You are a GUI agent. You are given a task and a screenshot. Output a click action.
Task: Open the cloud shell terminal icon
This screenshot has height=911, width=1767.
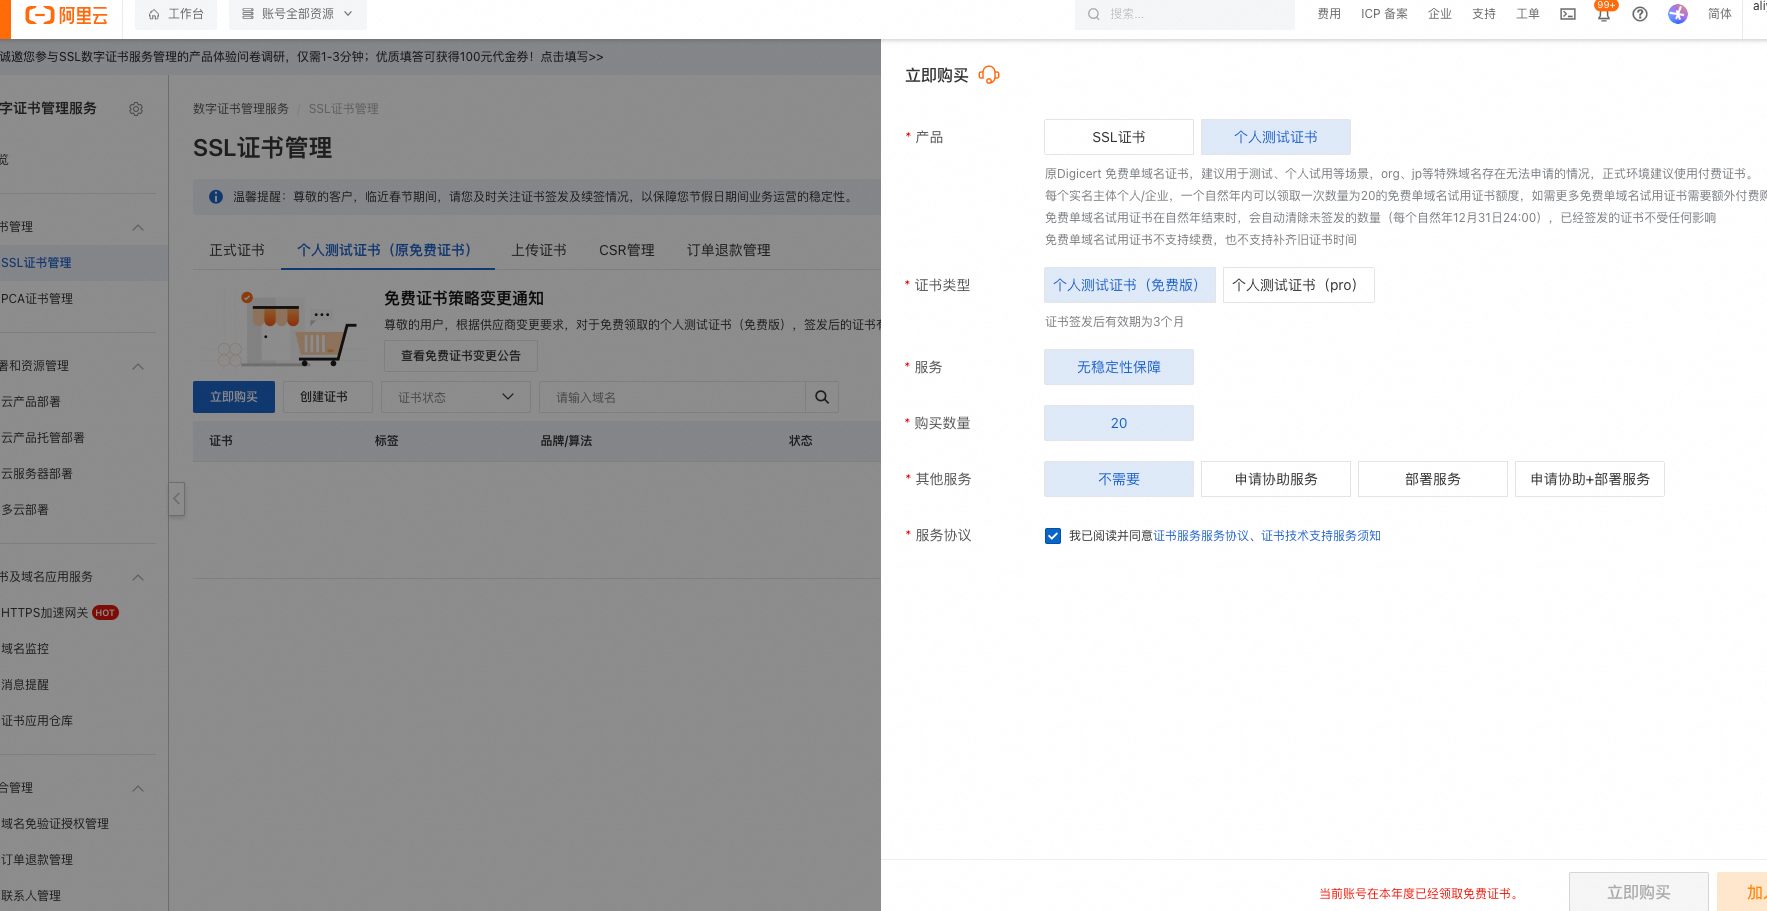pos(1568,14)
